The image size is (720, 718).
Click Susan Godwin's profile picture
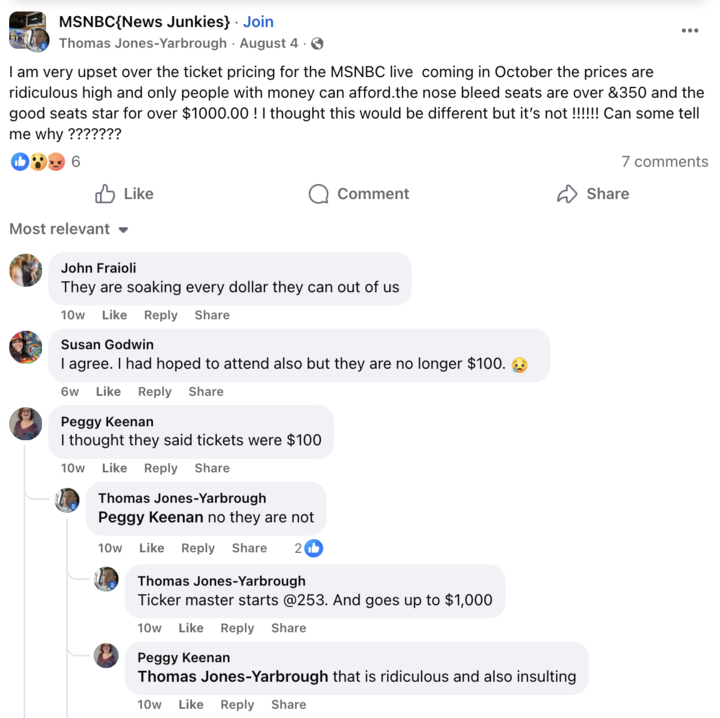tap(26, 347)
